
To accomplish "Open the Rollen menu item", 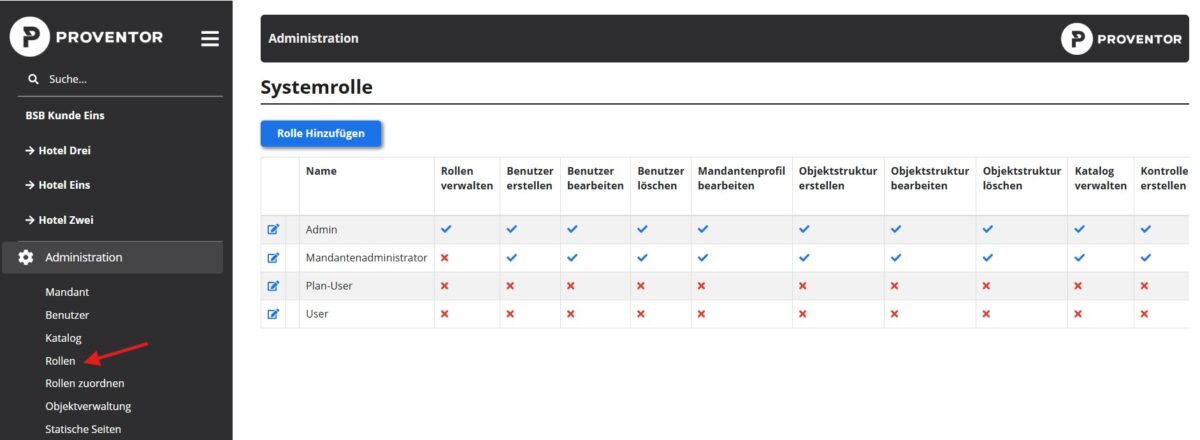I will click(x=60, y=360).
